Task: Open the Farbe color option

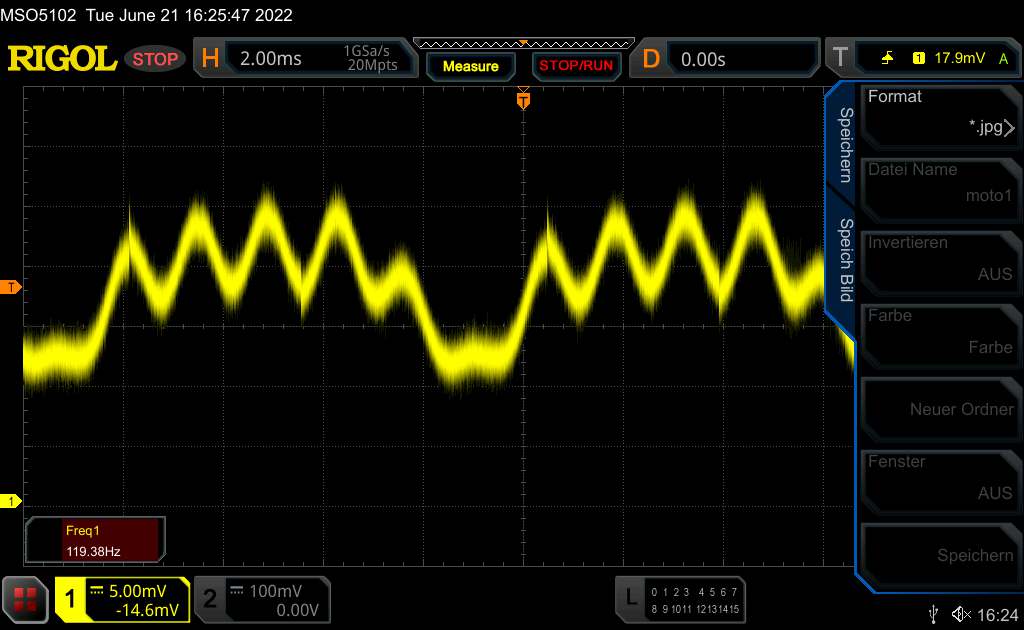Action: (x=940, y=336)
